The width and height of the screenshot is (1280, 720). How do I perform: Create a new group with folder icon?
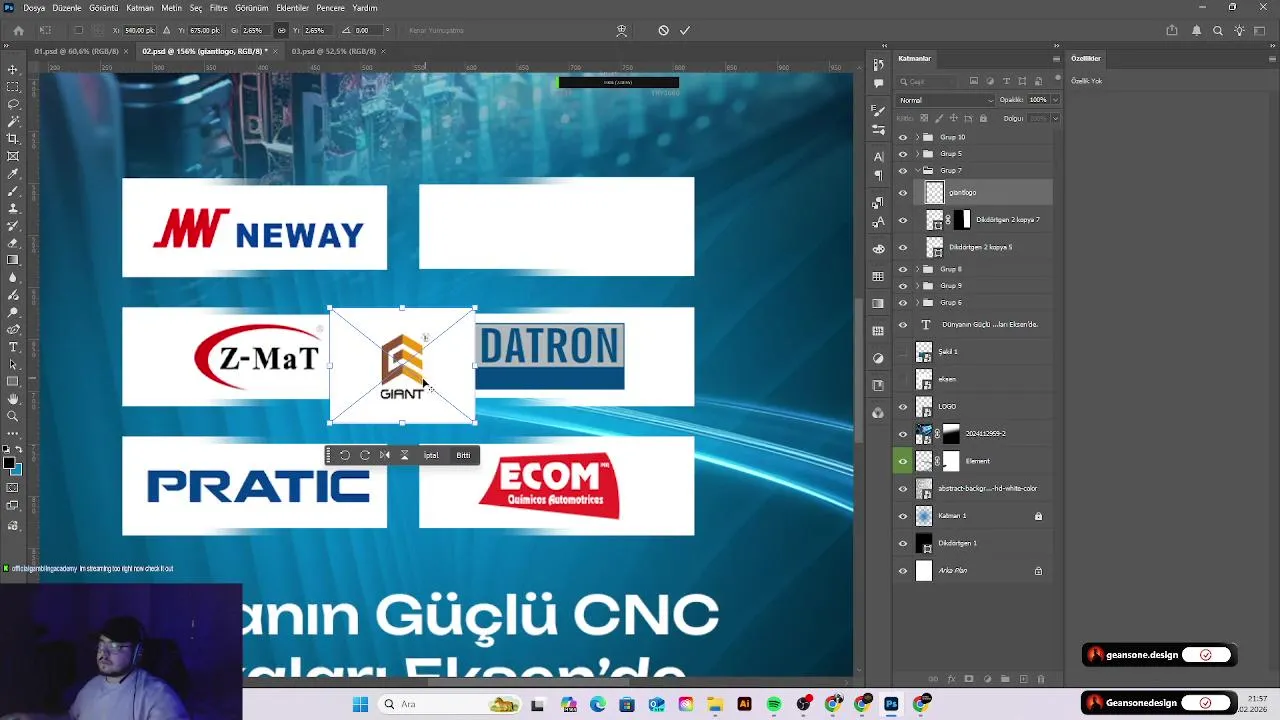[1005, 679]
